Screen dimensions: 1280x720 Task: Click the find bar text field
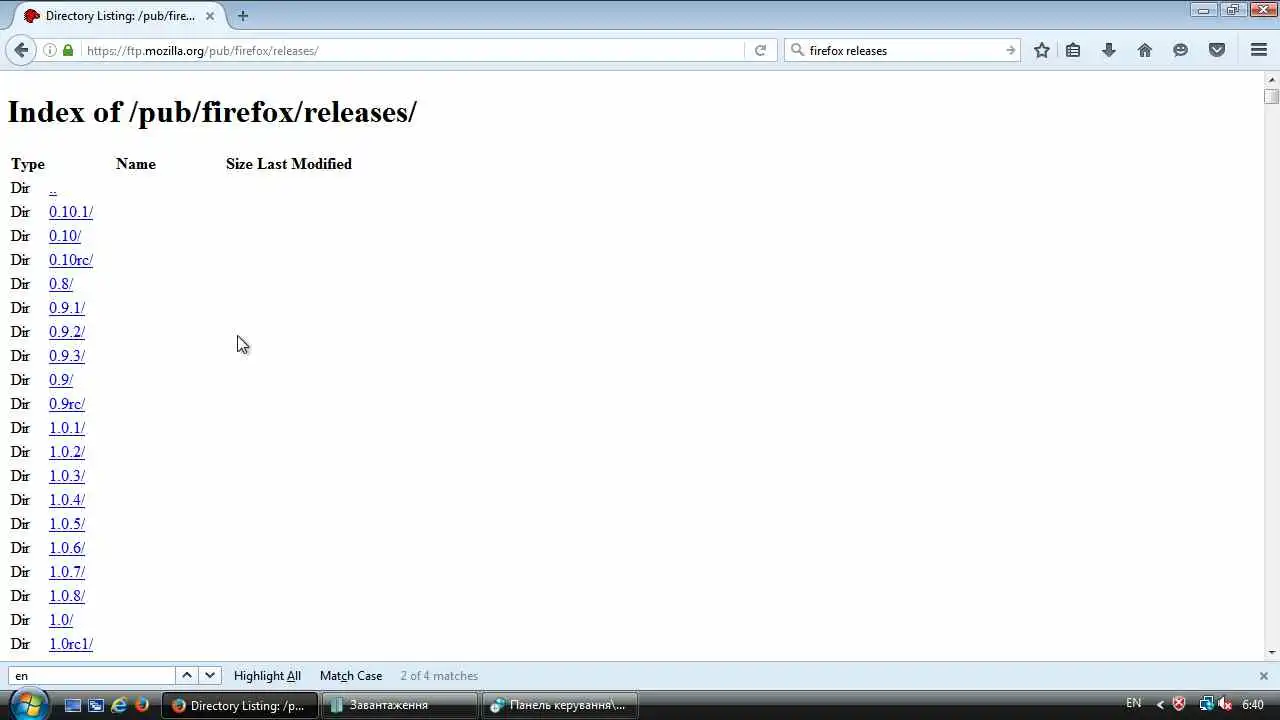pyautogui.click(x=92, y=676)
